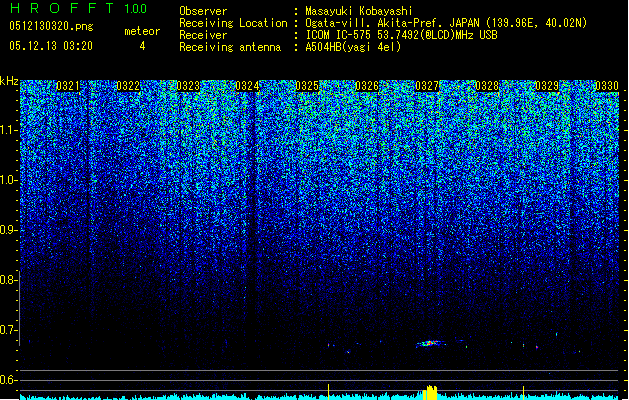
Task: Click the yellow signal peak in the power graph
Action: point(430,392)
